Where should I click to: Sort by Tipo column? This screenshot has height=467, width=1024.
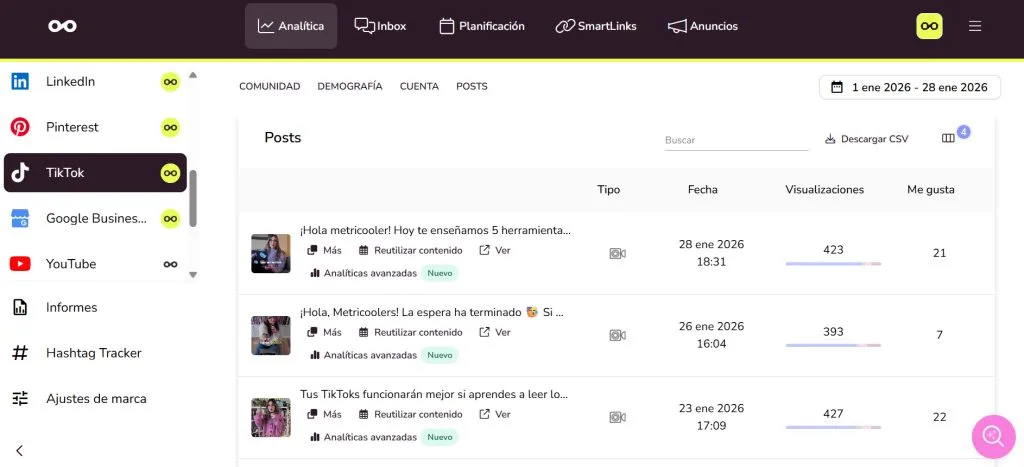609,190
